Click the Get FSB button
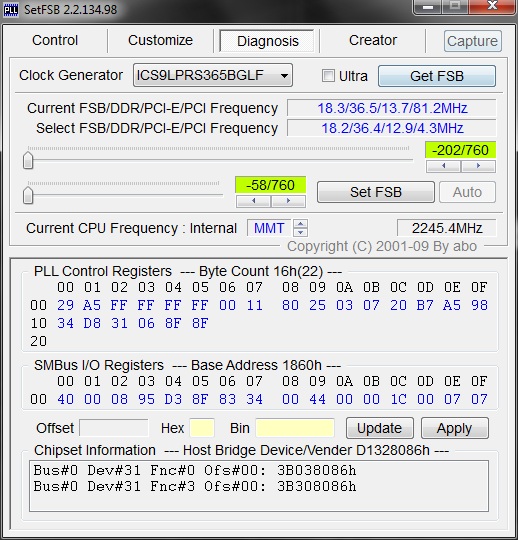Screen dimensions: 518x540 pyautogui.click(x=437, y=76)
